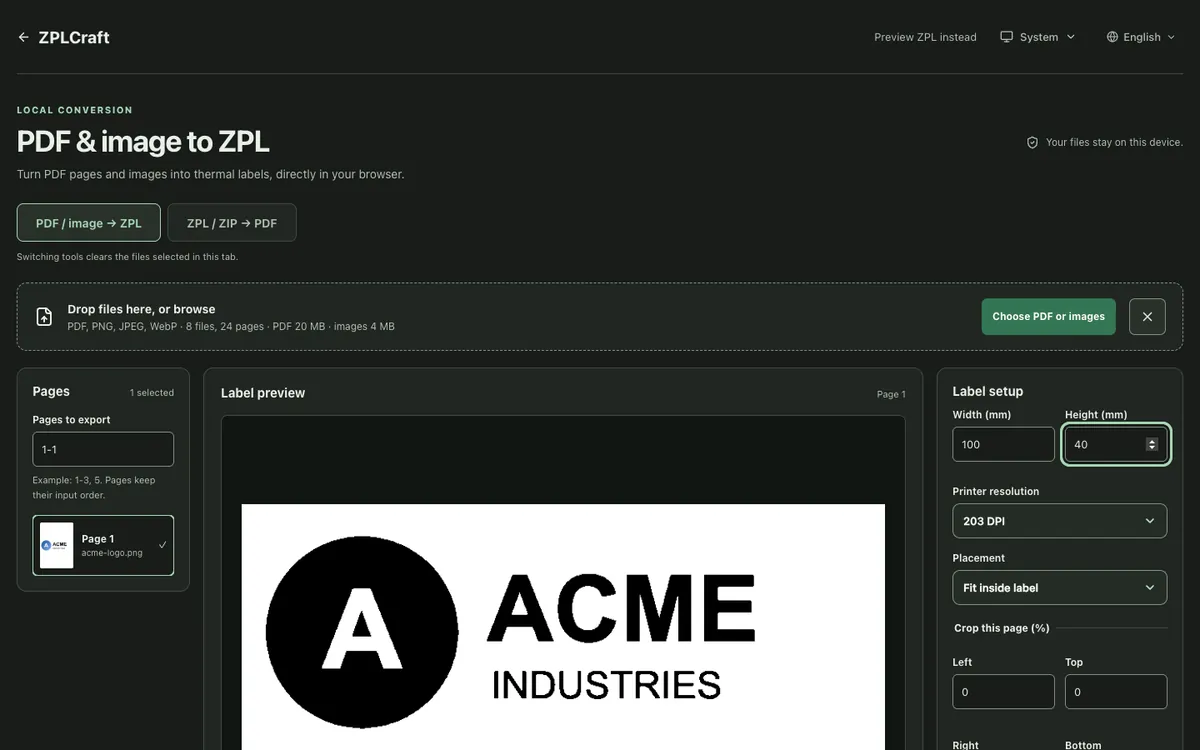
Task: Switch to ZPL / ZIP → PDF tab
Action: (232, 223)
